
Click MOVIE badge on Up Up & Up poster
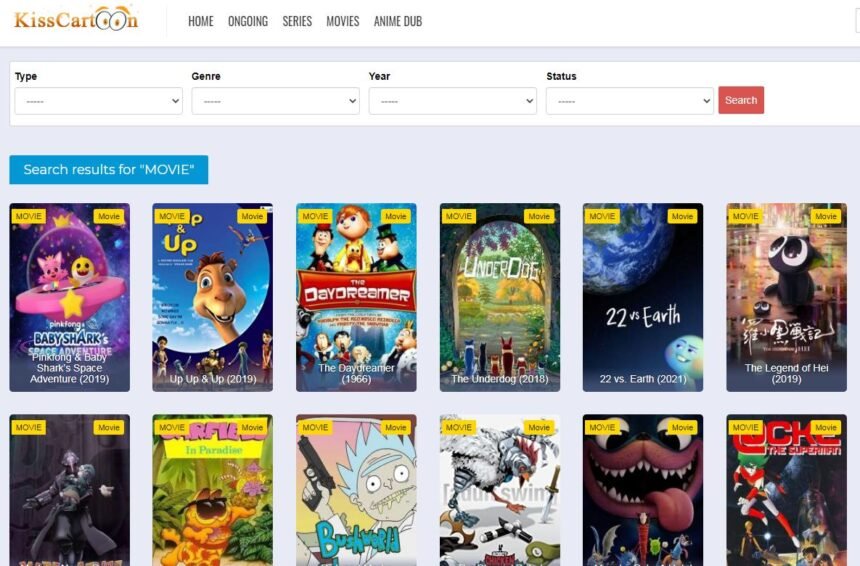172,216
